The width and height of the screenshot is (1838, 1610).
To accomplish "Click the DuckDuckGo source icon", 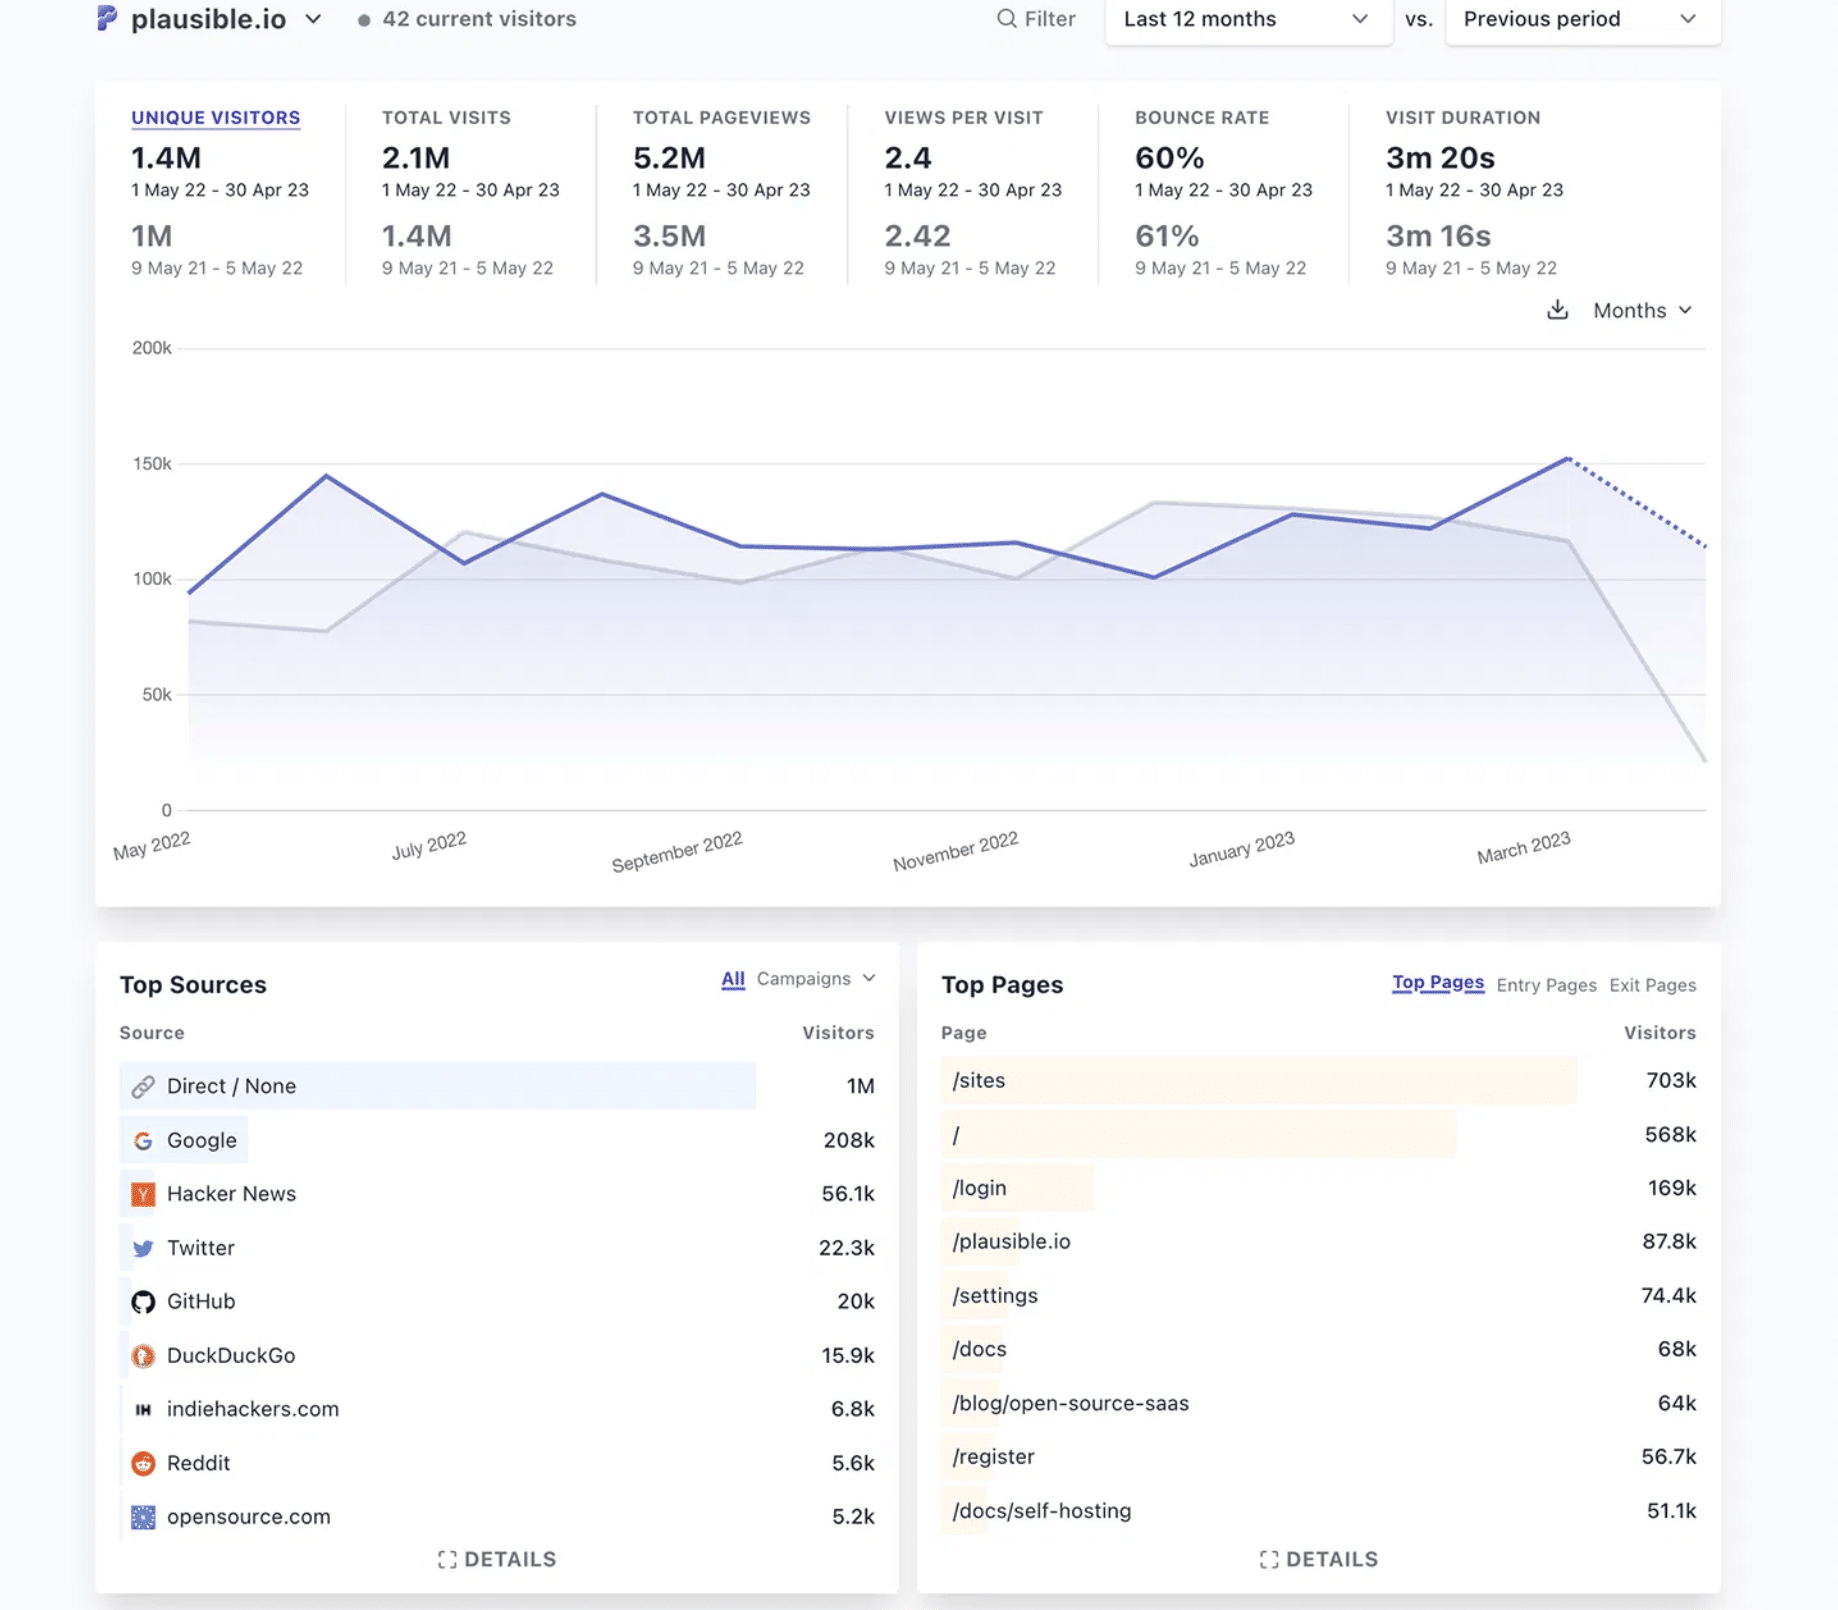I will (x=143, y=1355).
